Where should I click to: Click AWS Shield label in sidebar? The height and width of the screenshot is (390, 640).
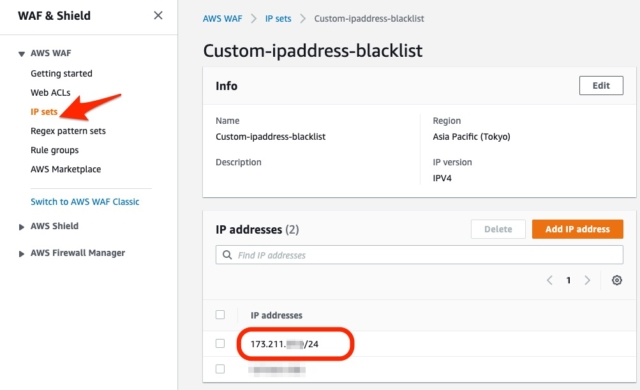[54, 226]
